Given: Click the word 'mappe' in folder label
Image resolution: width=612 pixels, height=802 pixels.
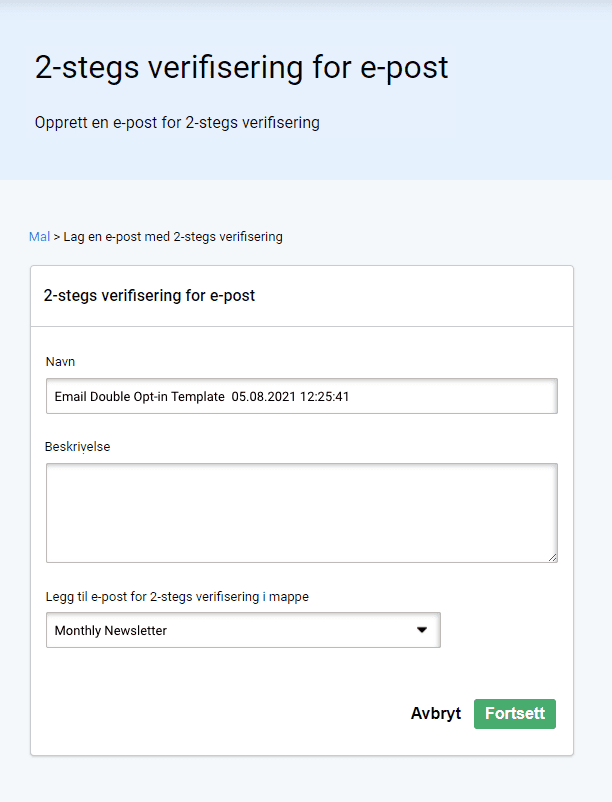Looking at the screenshot, I should coord(289,597).
